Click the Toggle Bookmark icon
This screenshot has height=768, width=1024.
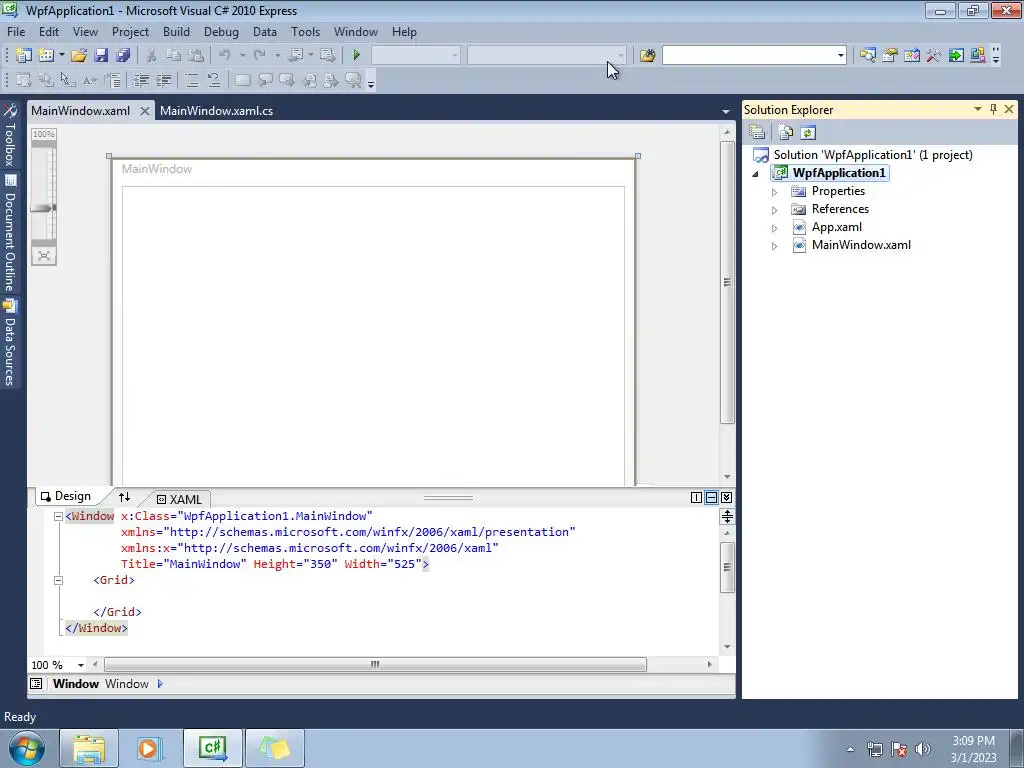pyautogui.click(x=242, y=80)
